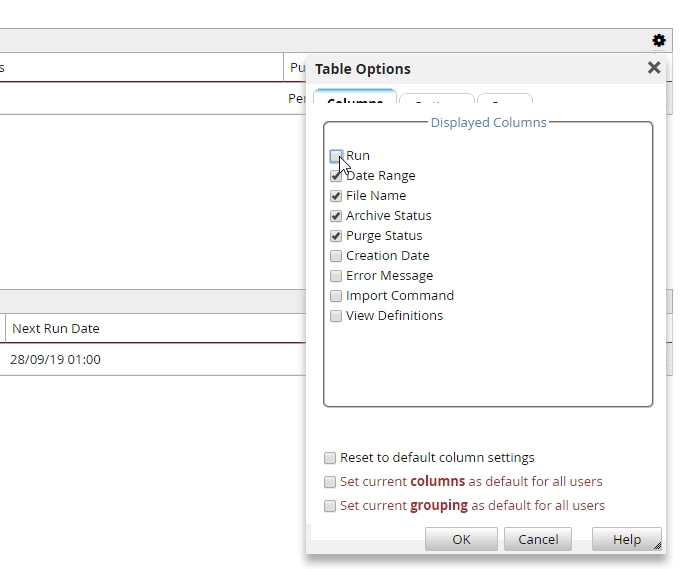Set current columns as default for all users
682x569 pixels.
pos(330,482)
